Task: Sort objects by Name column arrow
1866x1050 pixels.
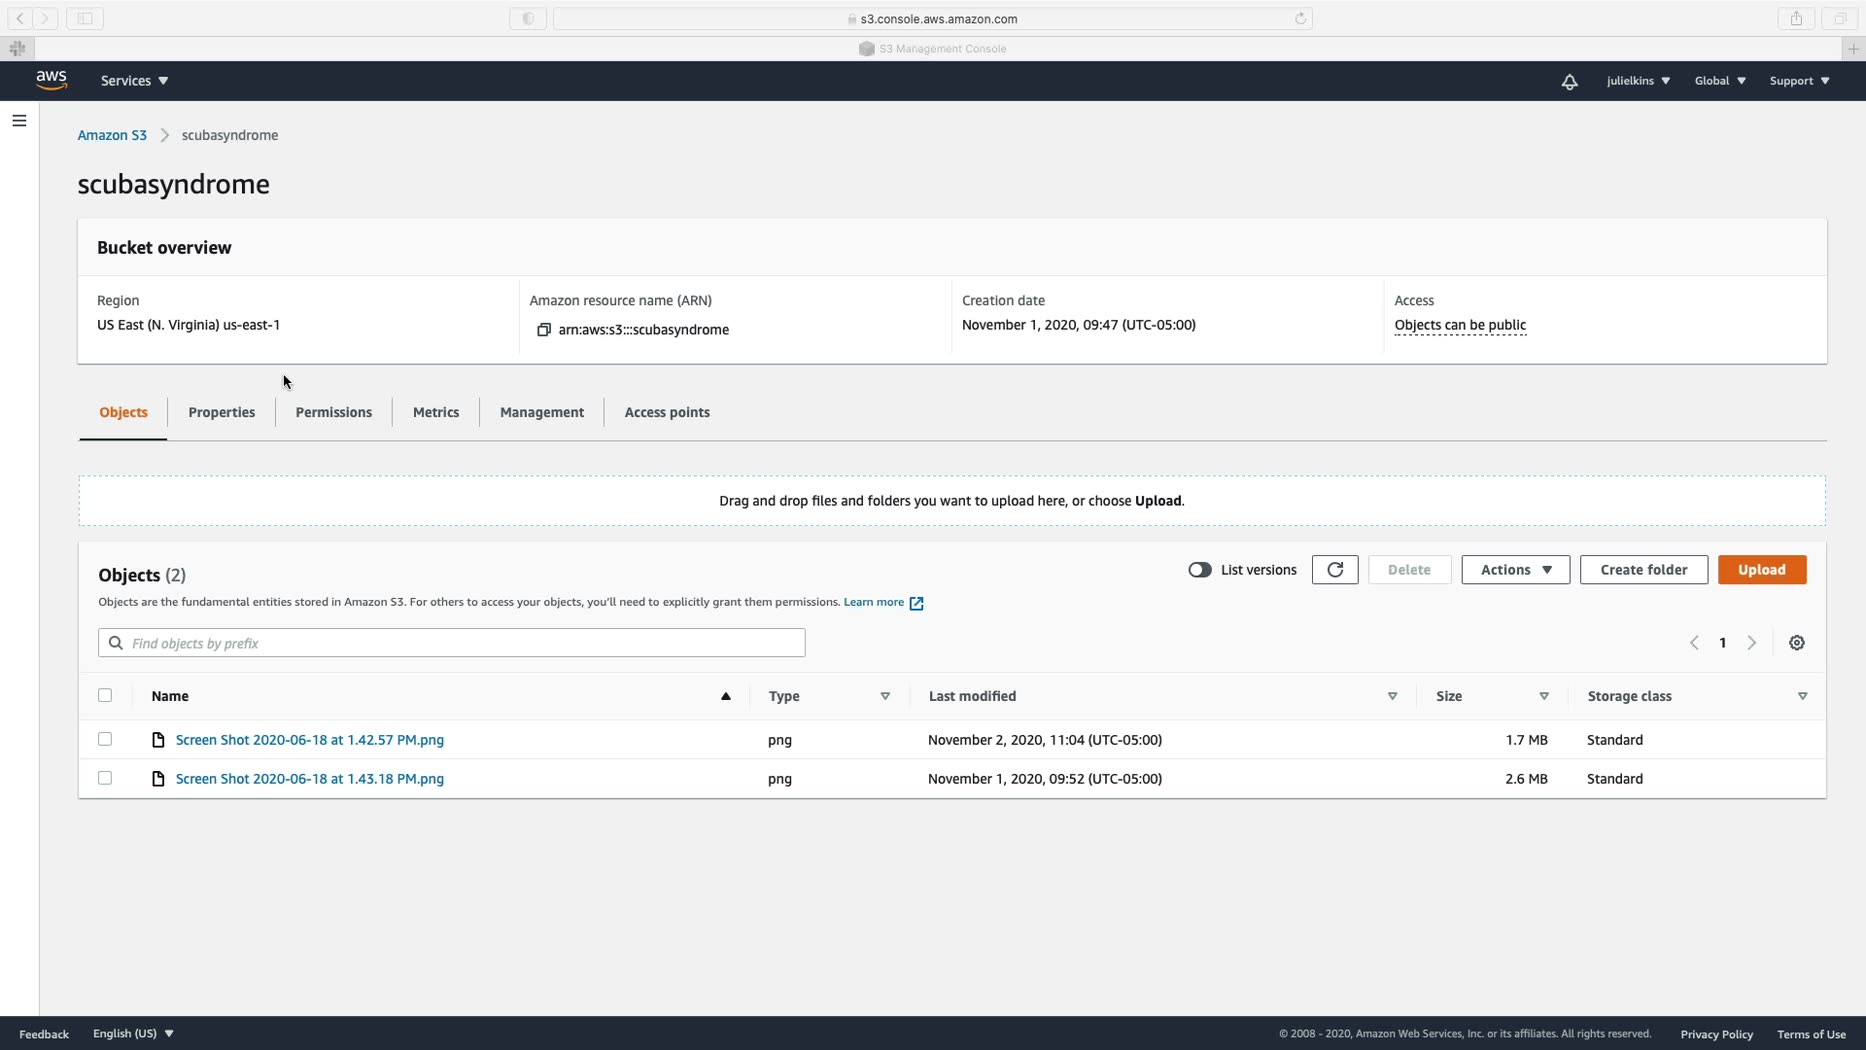Action: pos(726,696)
